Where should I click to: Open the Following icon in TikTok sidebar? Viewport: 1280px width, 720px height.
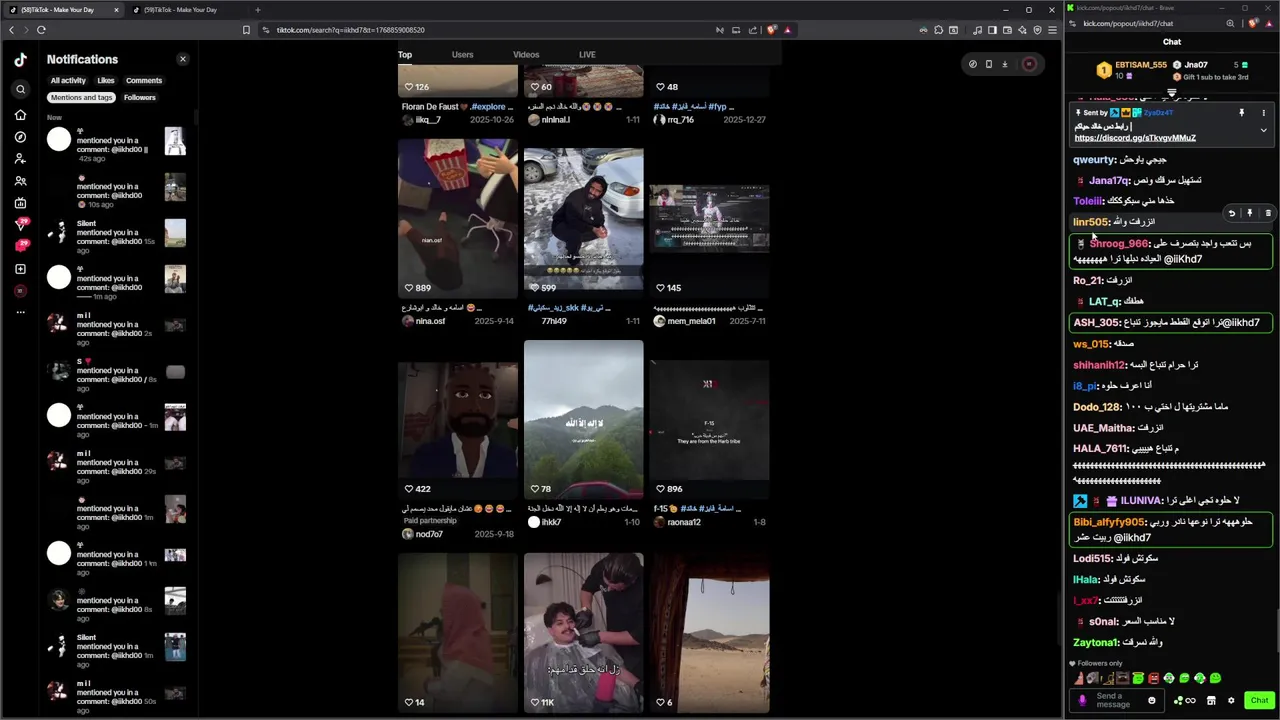(x=20, y=159)
